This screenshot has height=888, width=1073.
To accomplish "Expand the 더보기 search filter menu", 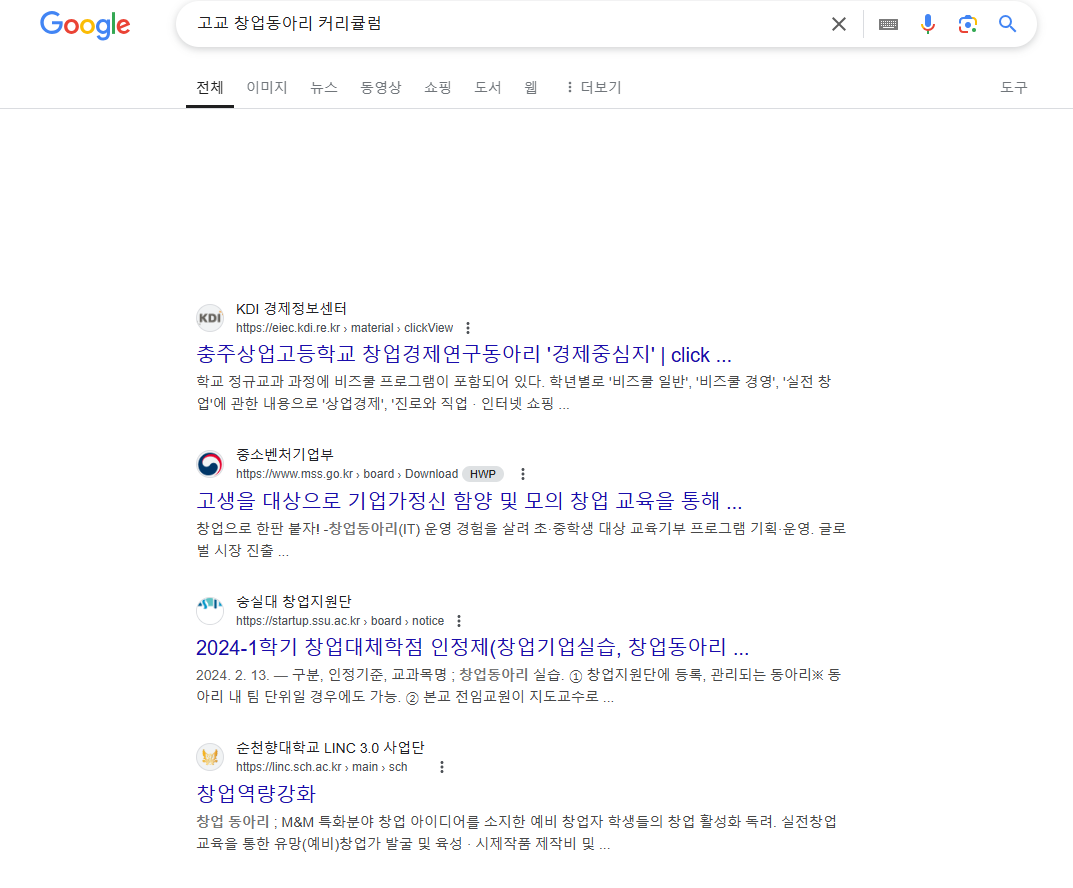I will pyautogui.click(x=593, y=88).
